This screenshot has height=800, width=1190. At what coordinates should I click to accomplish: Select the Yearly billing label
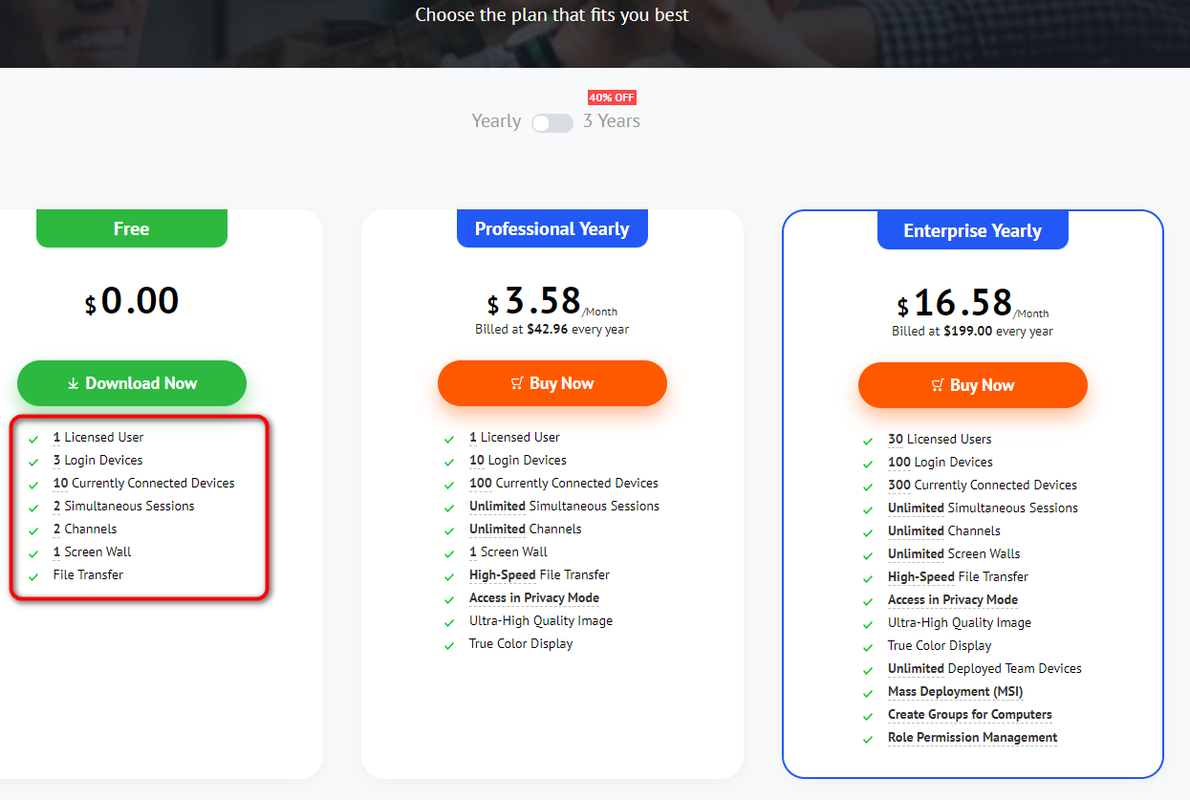coord(496,121)
